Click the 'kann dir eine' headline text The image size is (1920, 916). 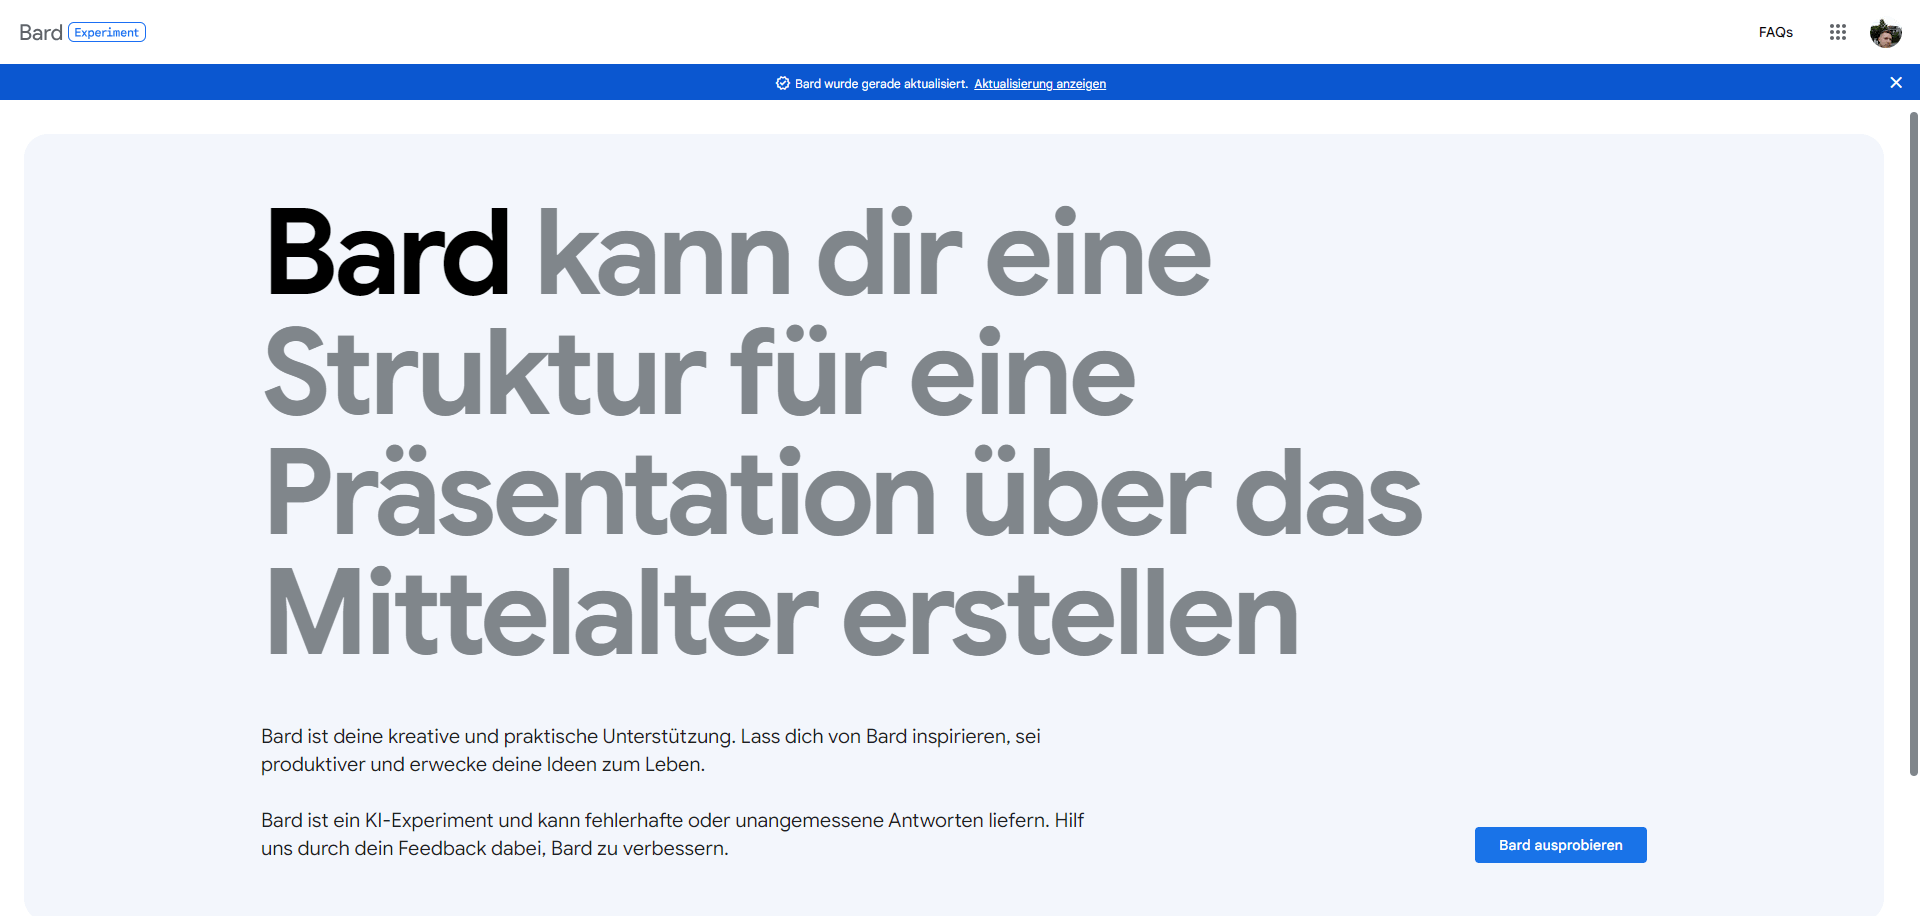tap(873, 254)
